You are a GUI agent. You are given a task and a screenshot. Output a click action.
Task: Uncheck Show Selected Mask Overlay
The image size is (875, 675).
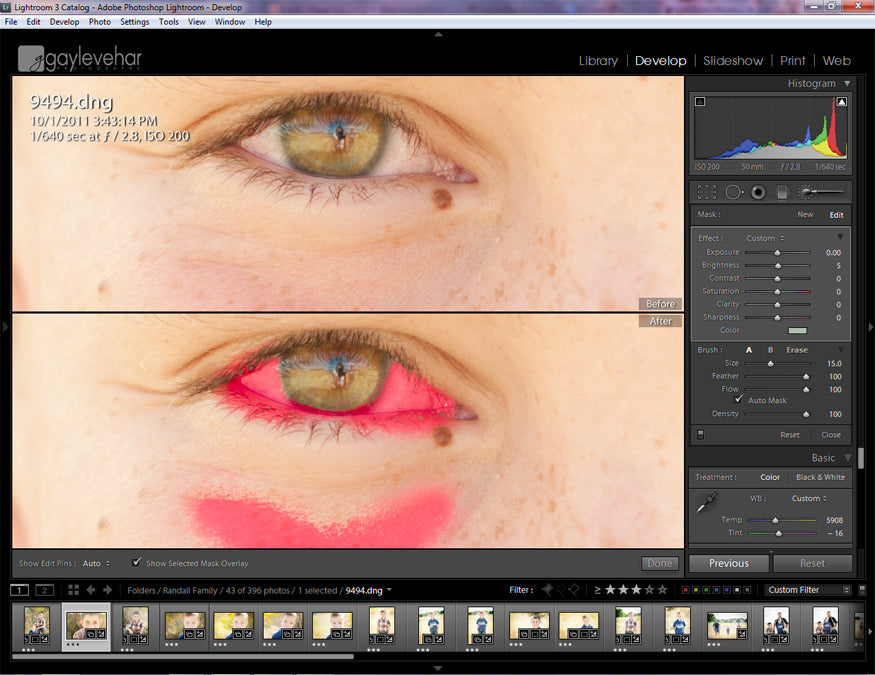(137, 563)
